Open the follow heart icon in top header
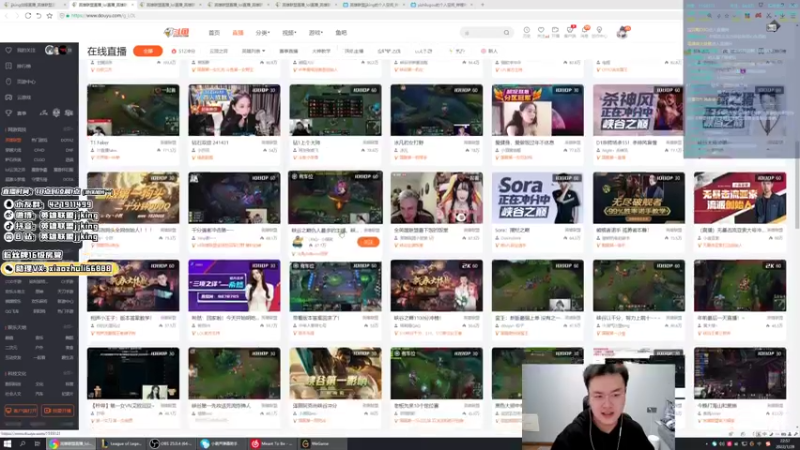 click(x=541, y=31)
